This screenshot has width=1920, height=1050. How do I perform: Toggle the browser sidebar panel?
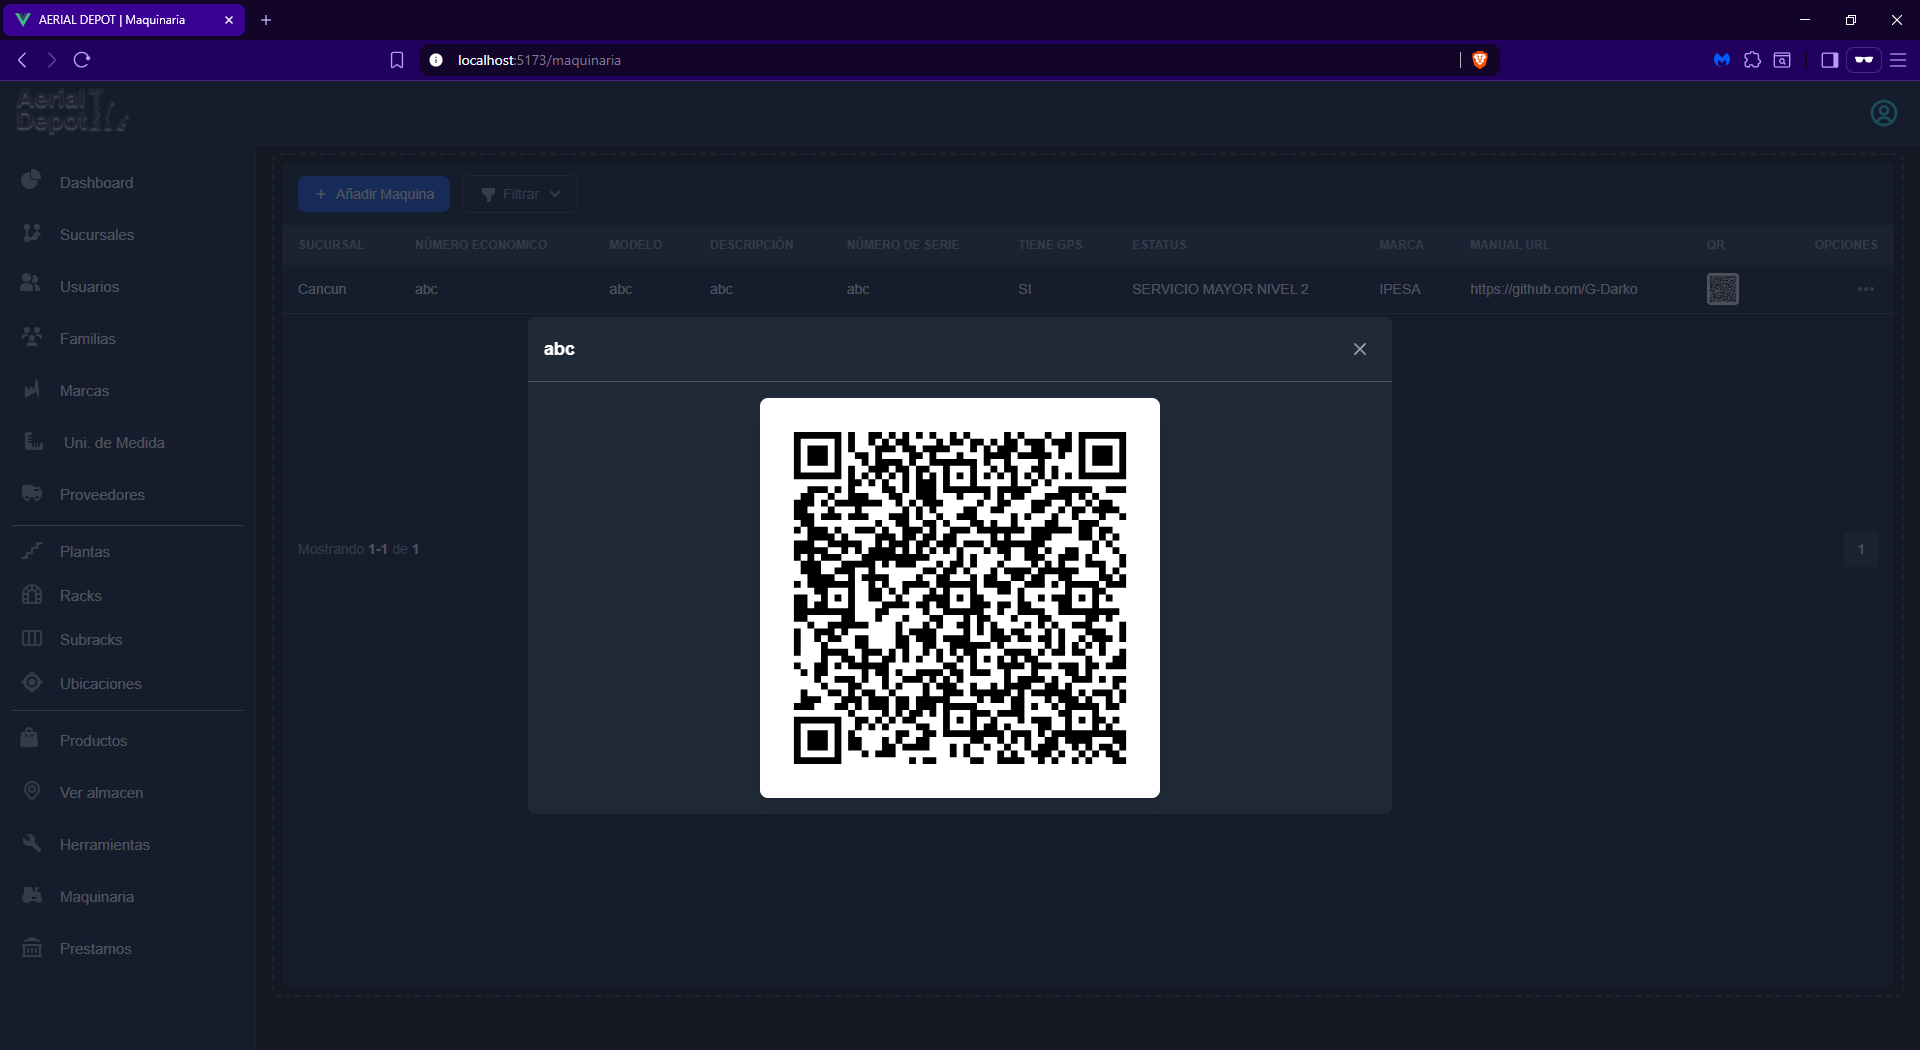click(1829, 60)
